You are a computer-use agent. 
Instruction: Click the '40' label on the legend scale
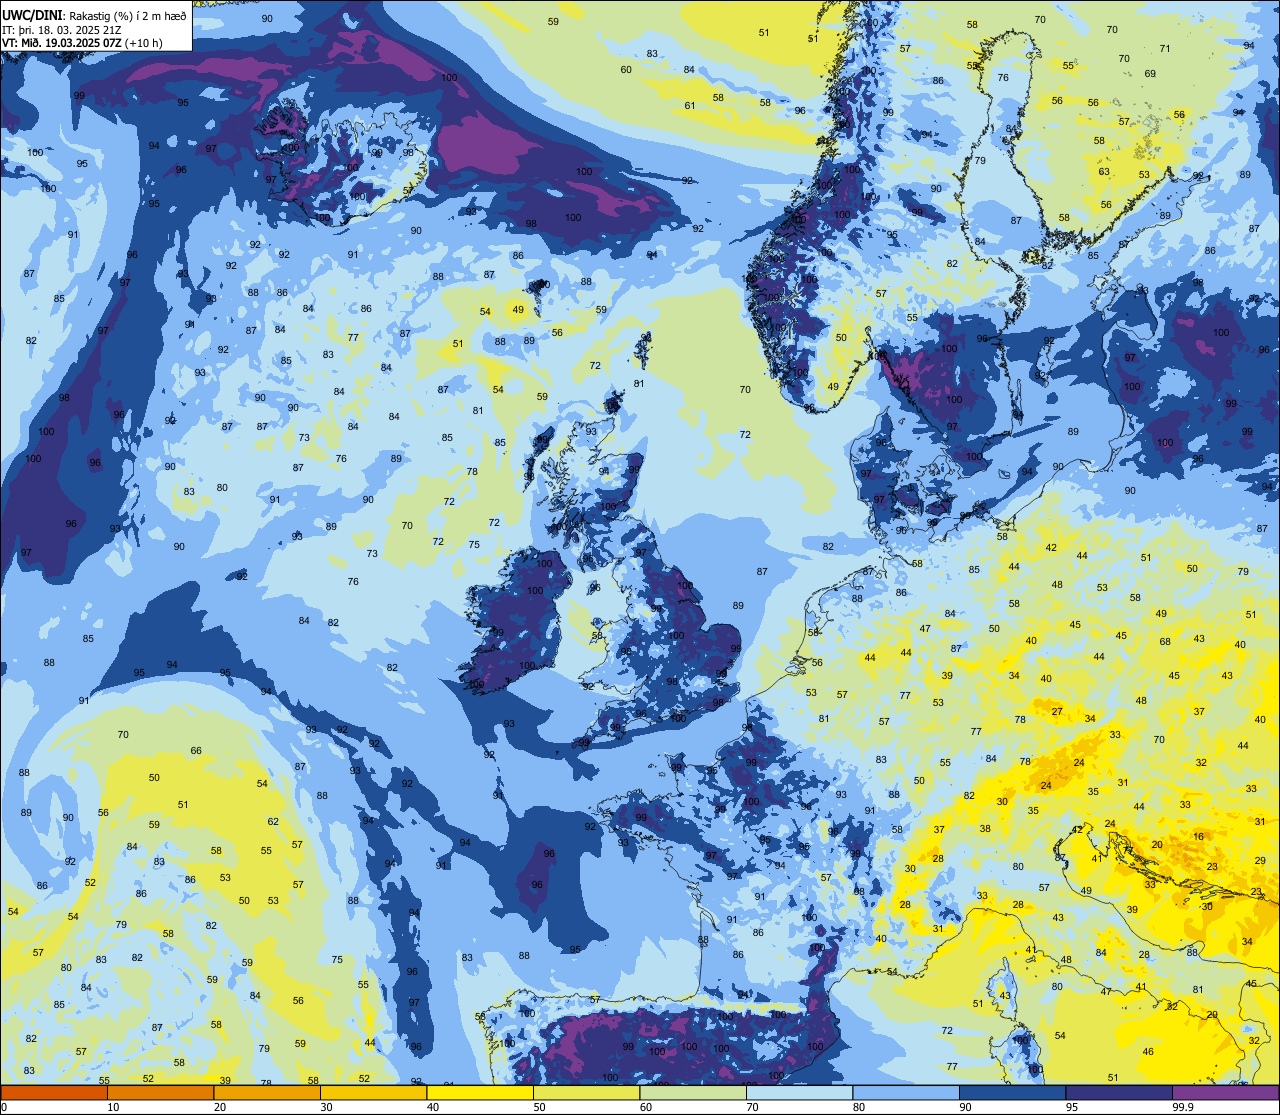coord(433,1107)
